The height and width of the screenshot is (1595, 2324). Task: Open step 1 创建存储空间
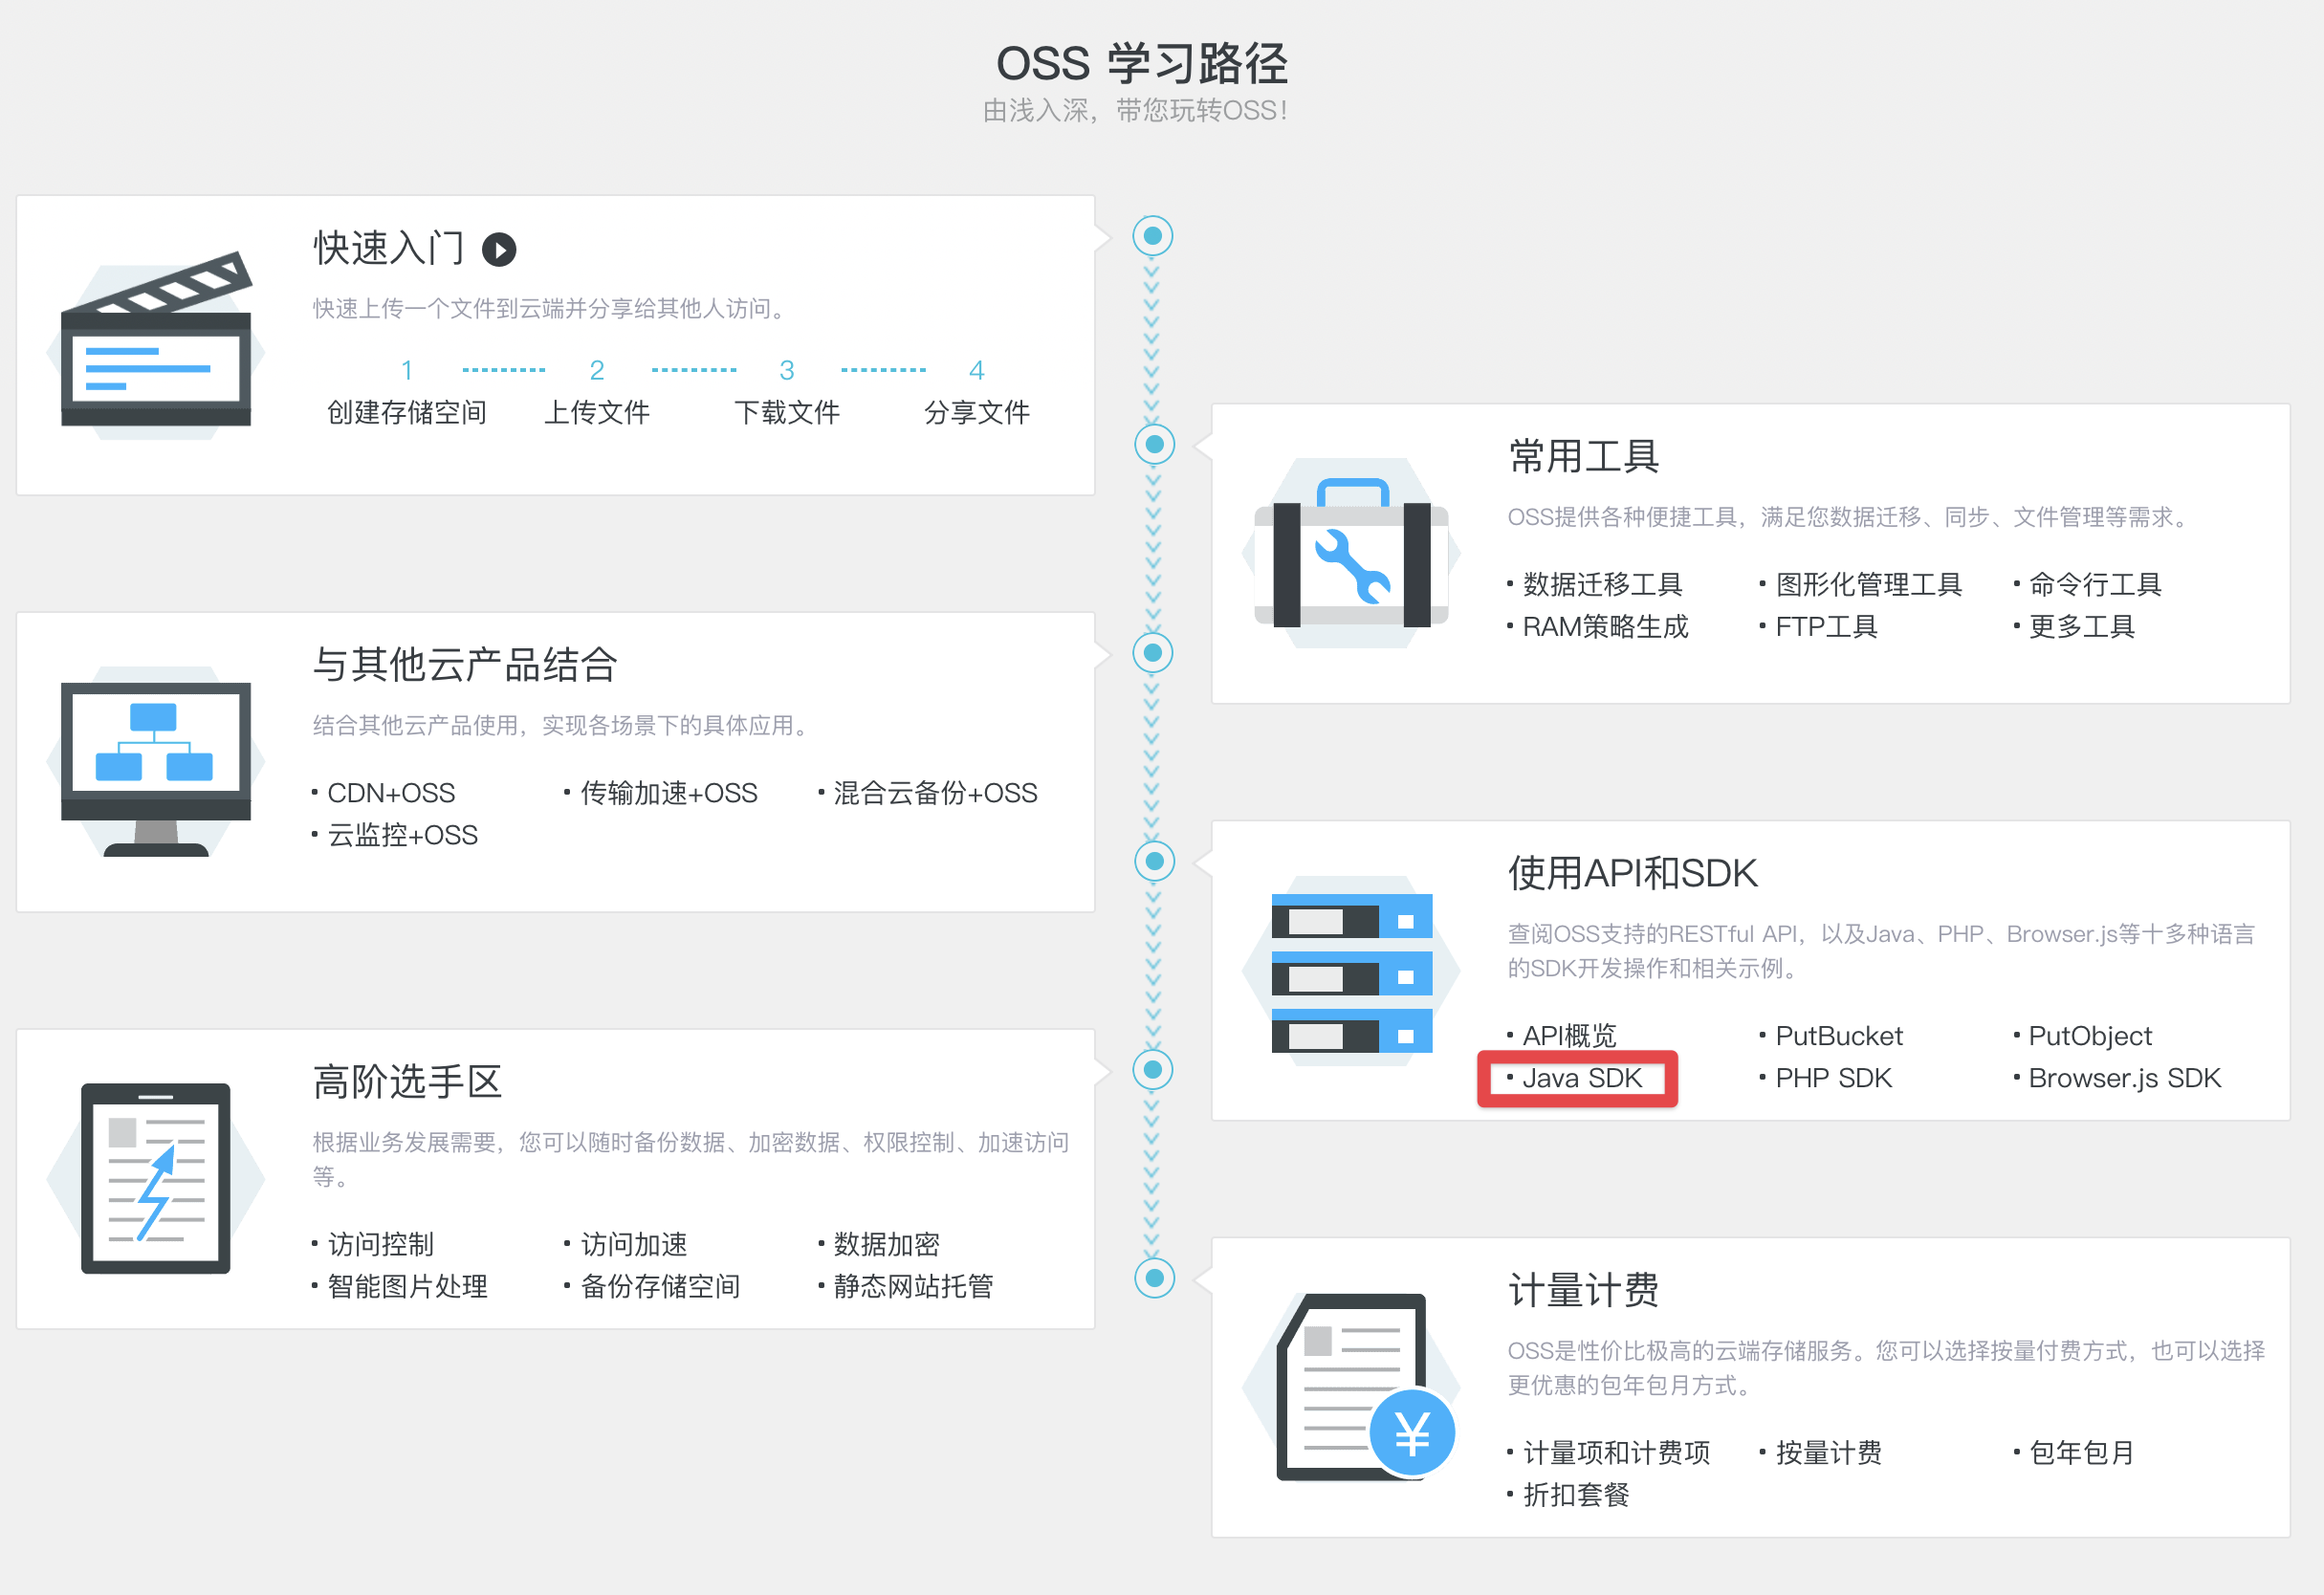[x=407, y=412]
